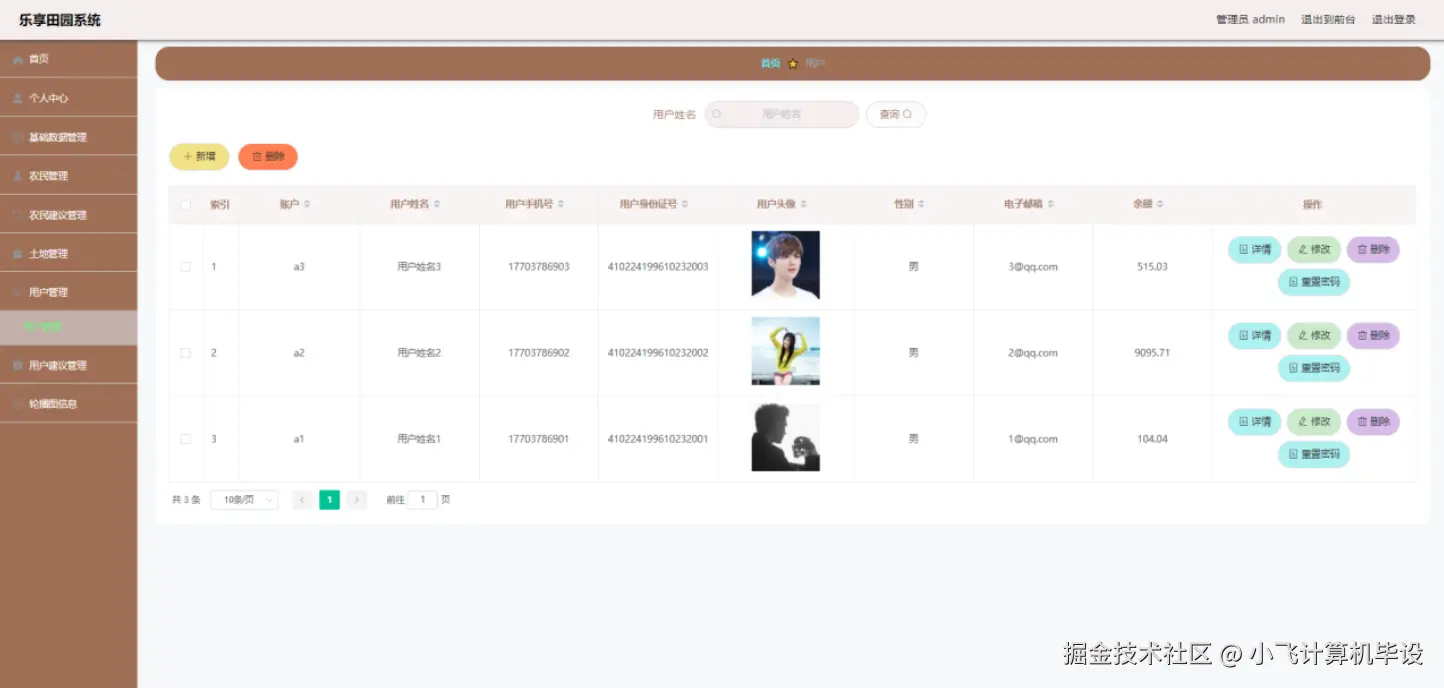The height and width of the screenshot is (688, 1444).
Task: Click the email cell 2@qq.com
Action: click(x=1033, y=353)
